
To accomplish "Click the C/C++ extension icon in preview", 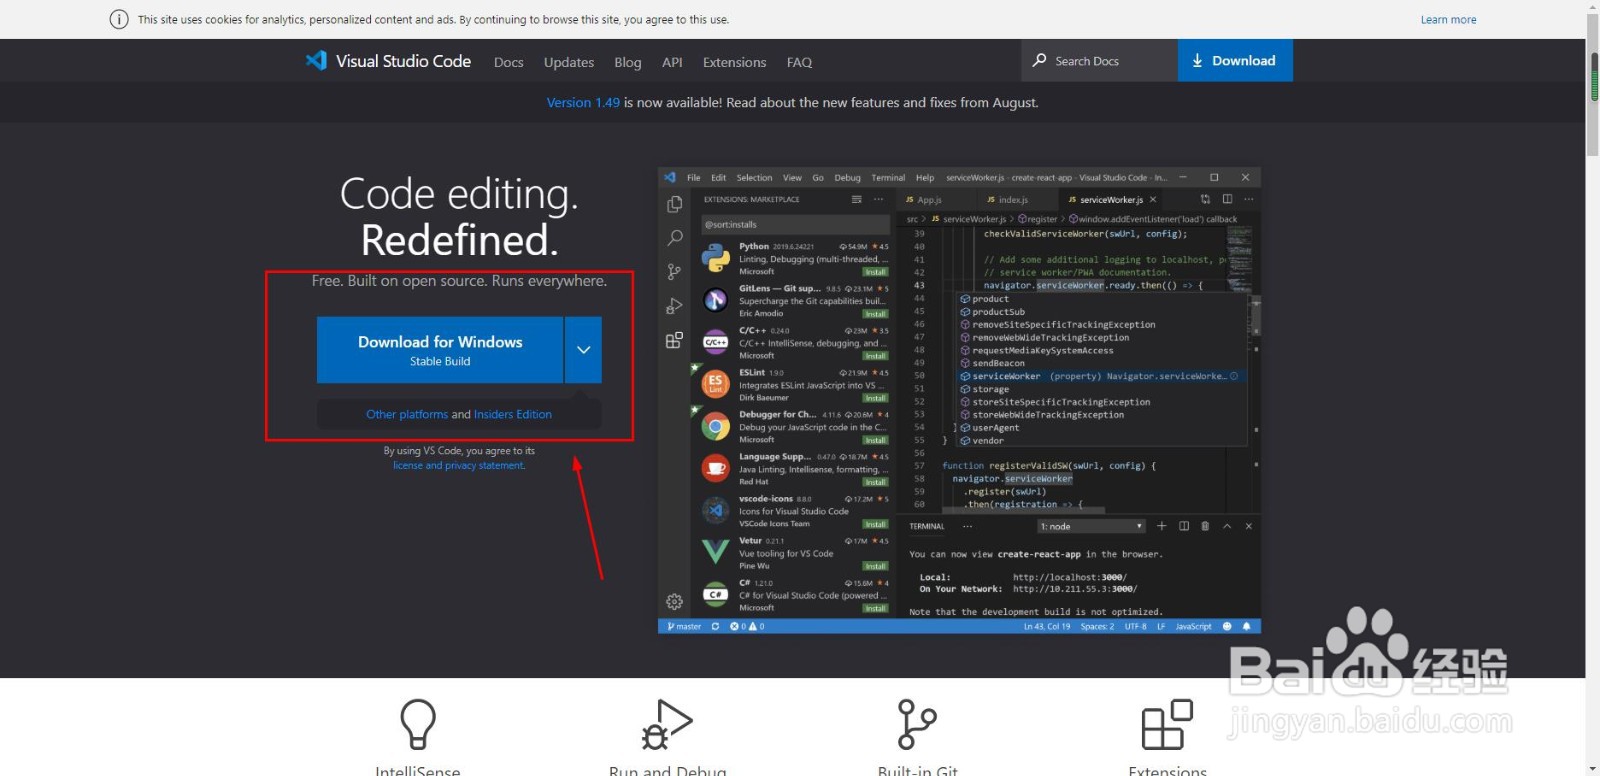I will pos(715,342).
